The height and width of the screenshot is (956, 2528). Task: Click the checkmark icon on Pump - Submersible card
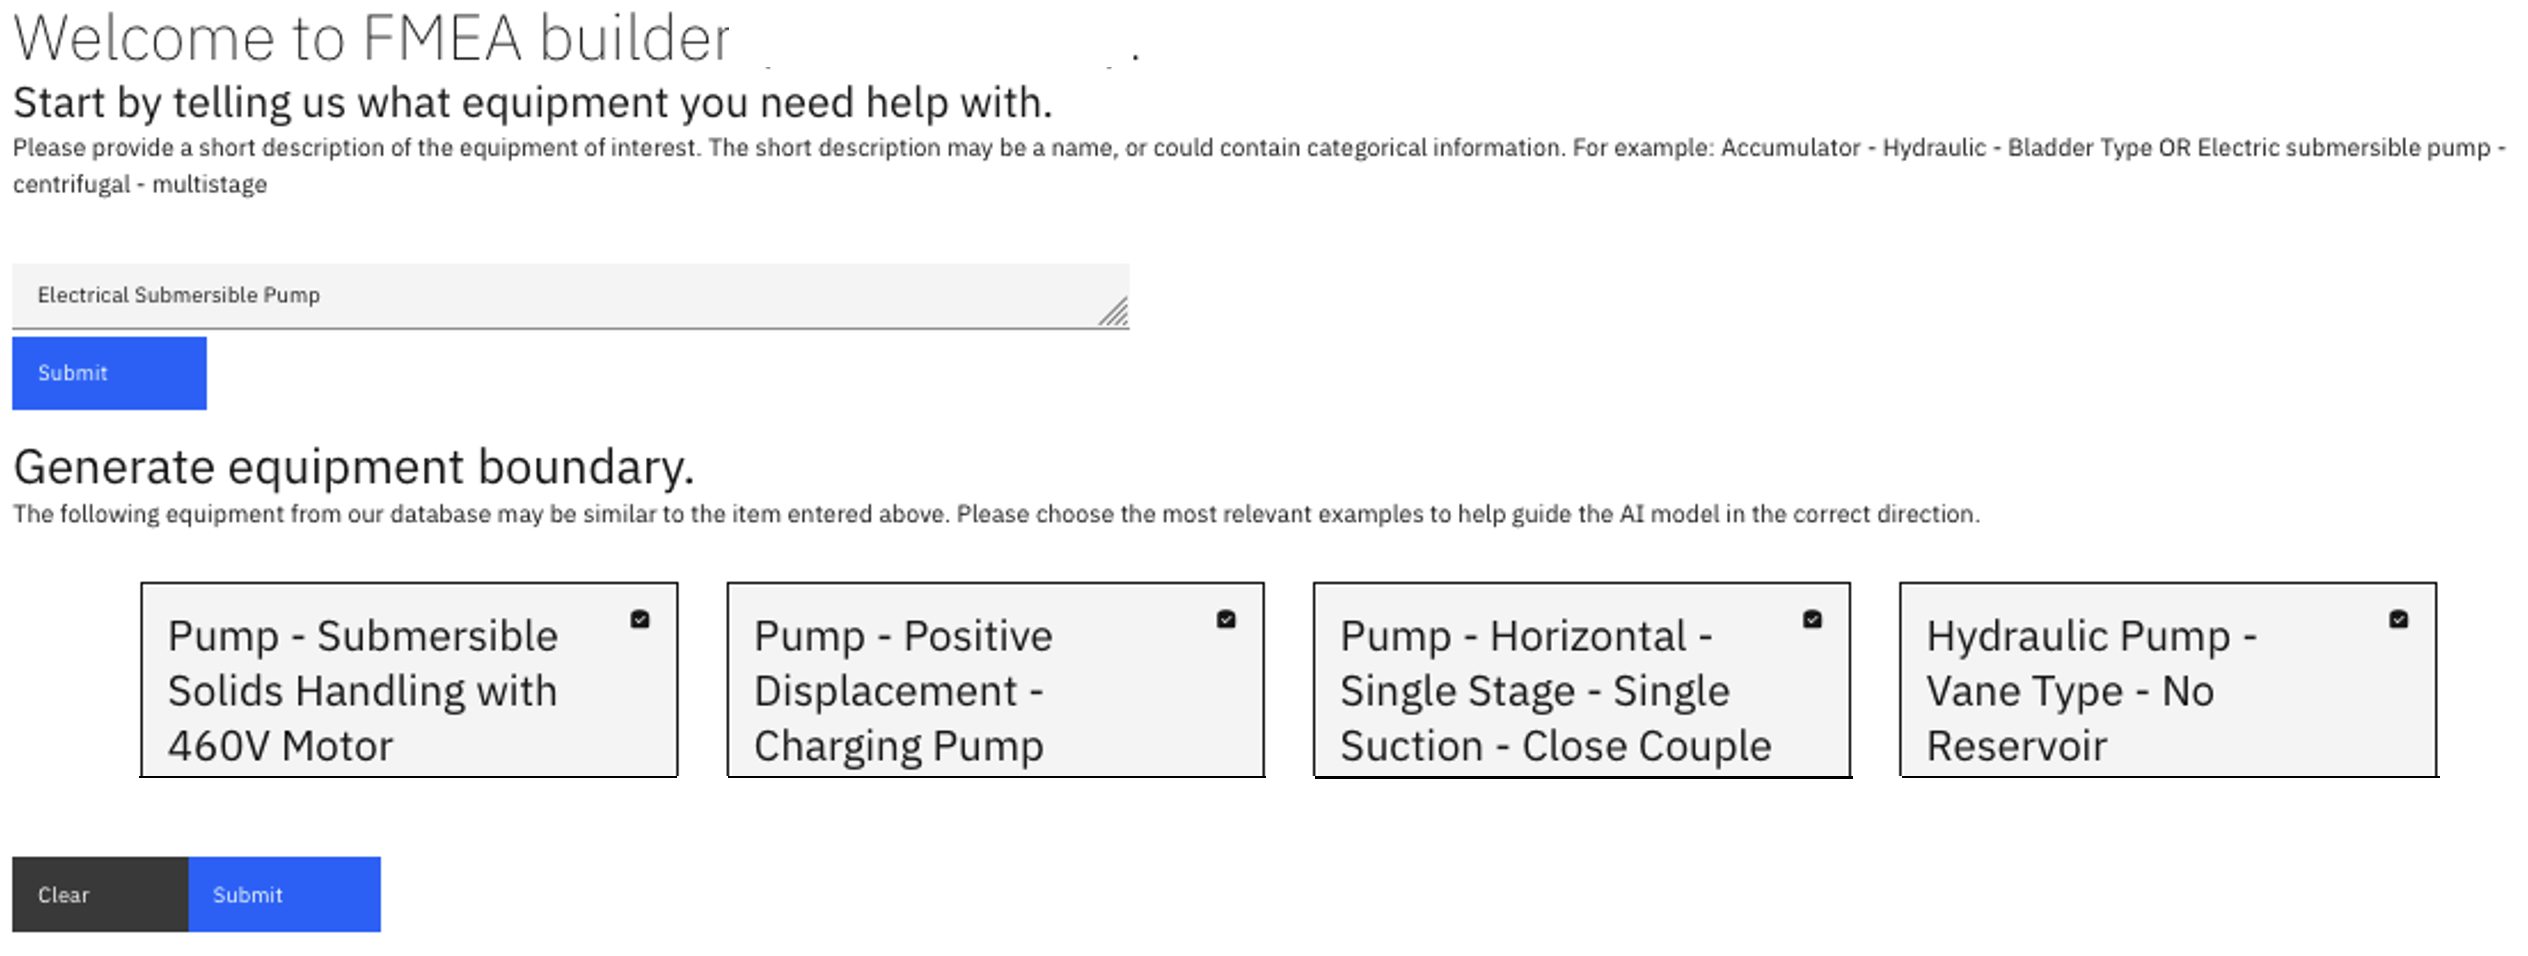point(640,620)
